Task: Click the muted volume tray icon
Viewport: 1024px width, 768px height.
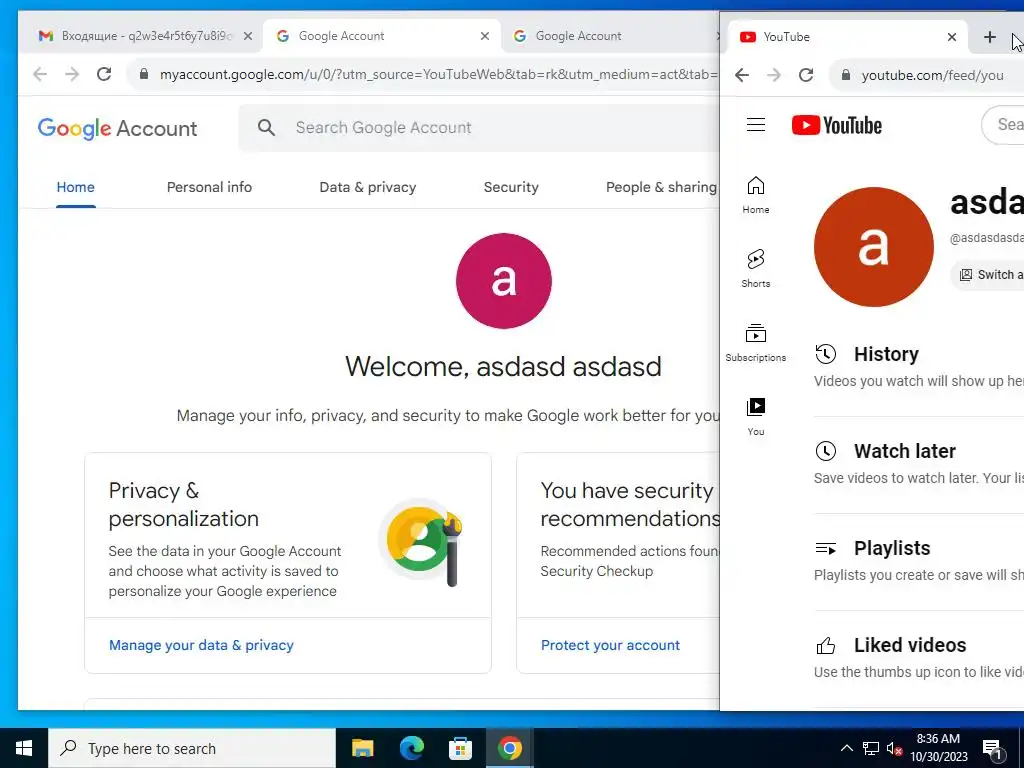Action: (x=894, y=748)
